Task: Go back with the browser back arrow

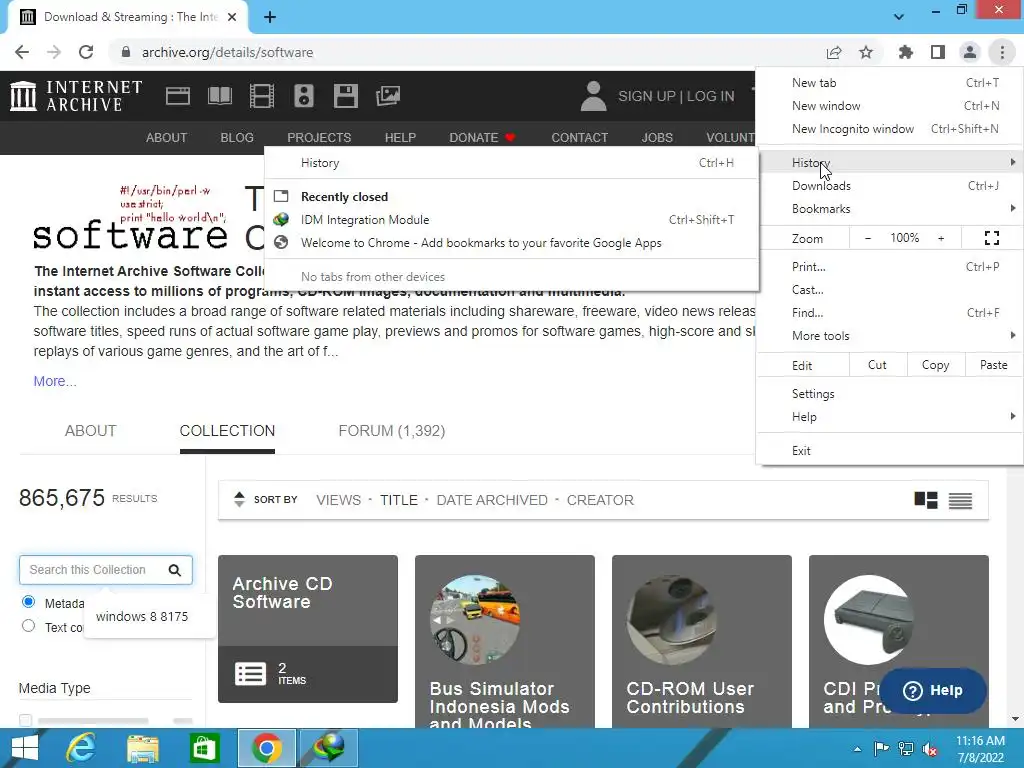Action: click(22, 52)
